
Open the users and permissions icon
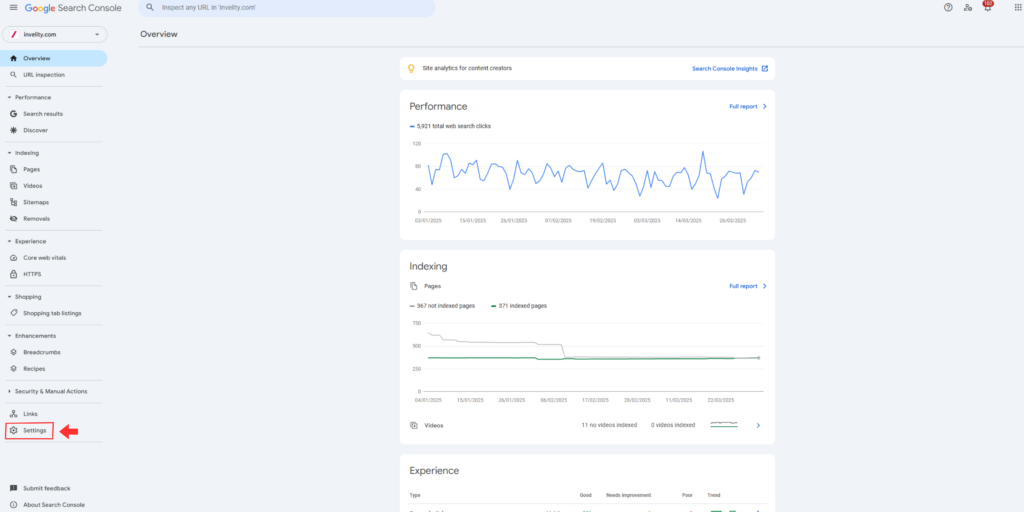pos(968,7)
